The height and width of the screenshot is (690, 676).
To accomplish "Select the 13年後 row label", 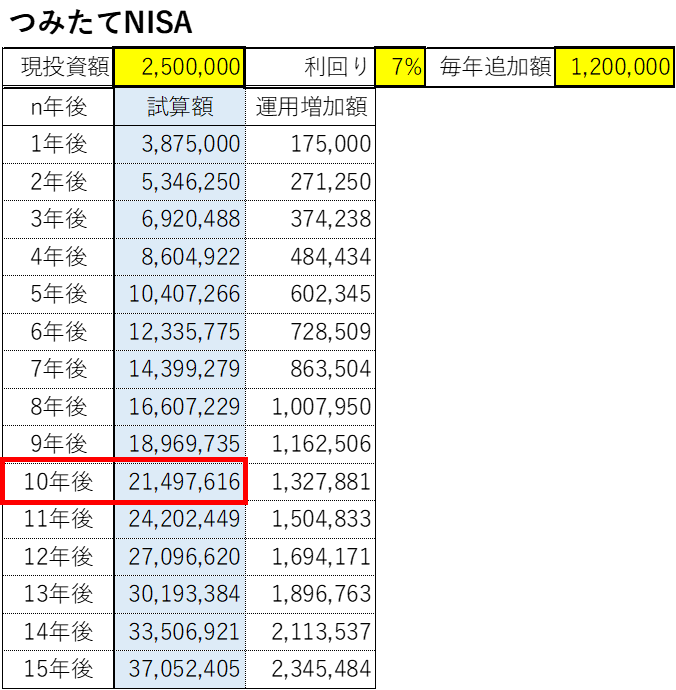I will click(58, 595).
